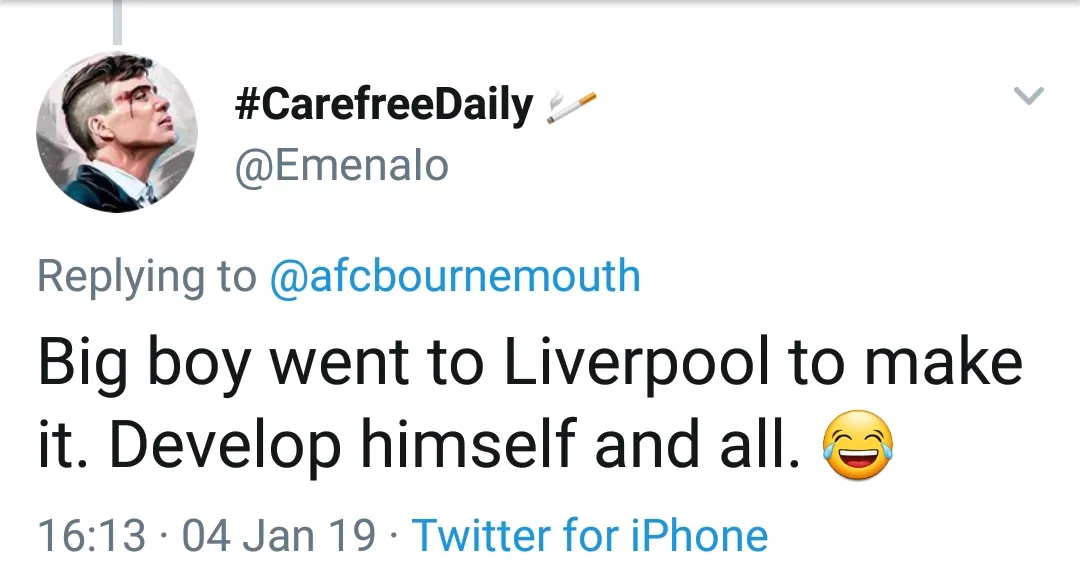Click the word "iPhone" in the source link
Image resolution: width=1080 pixels, height=585 pixels.
(x=699, y=536)
